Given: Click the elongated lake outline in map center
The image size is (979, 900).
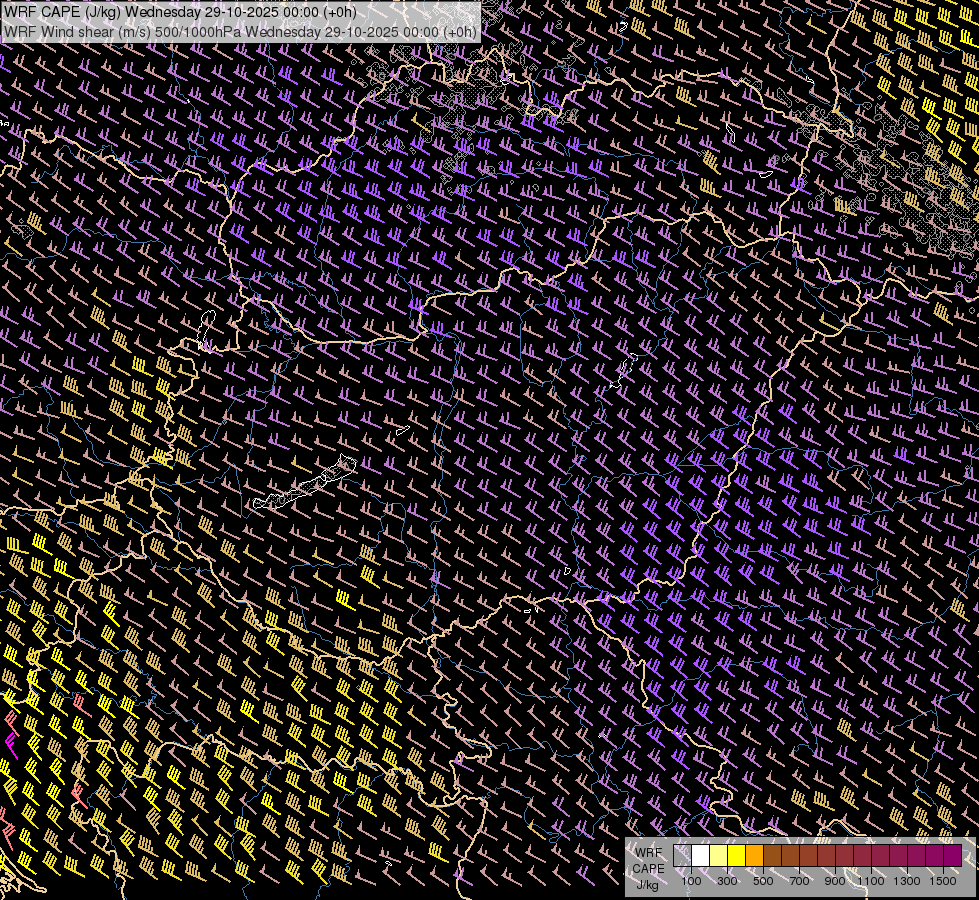Looking at the screenshot, I should click(305, 483).
